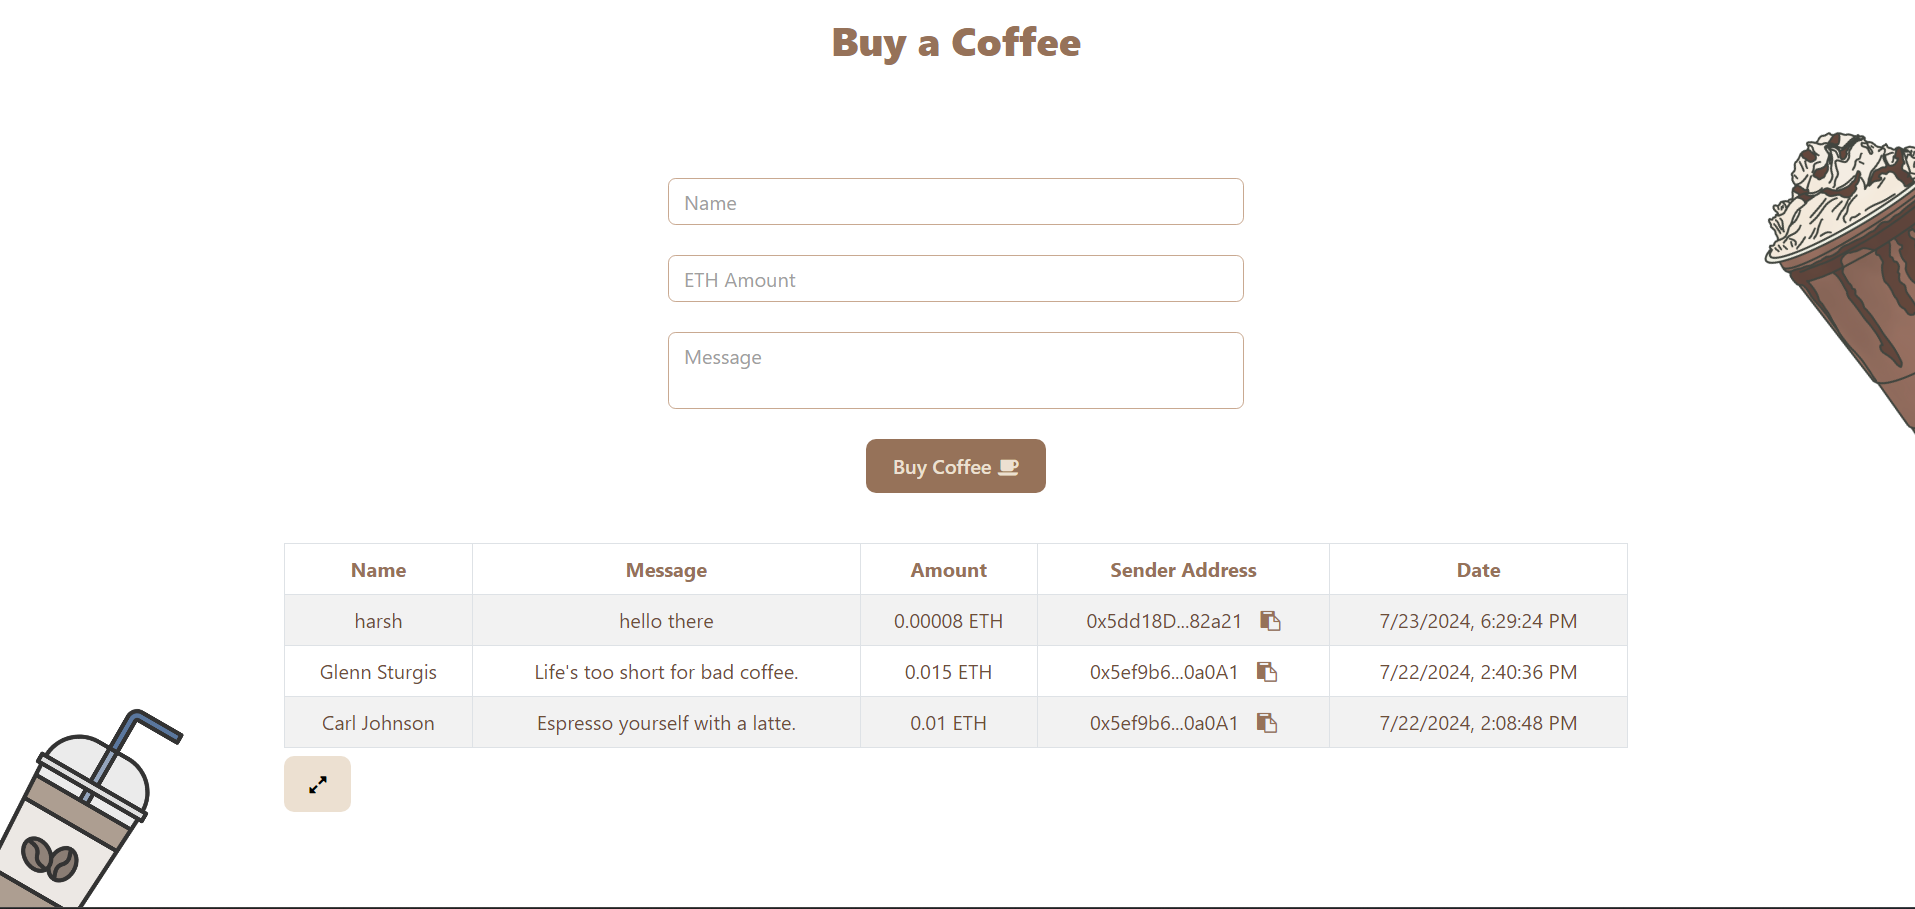Click the 'hello there' message cell

point(666,621)
